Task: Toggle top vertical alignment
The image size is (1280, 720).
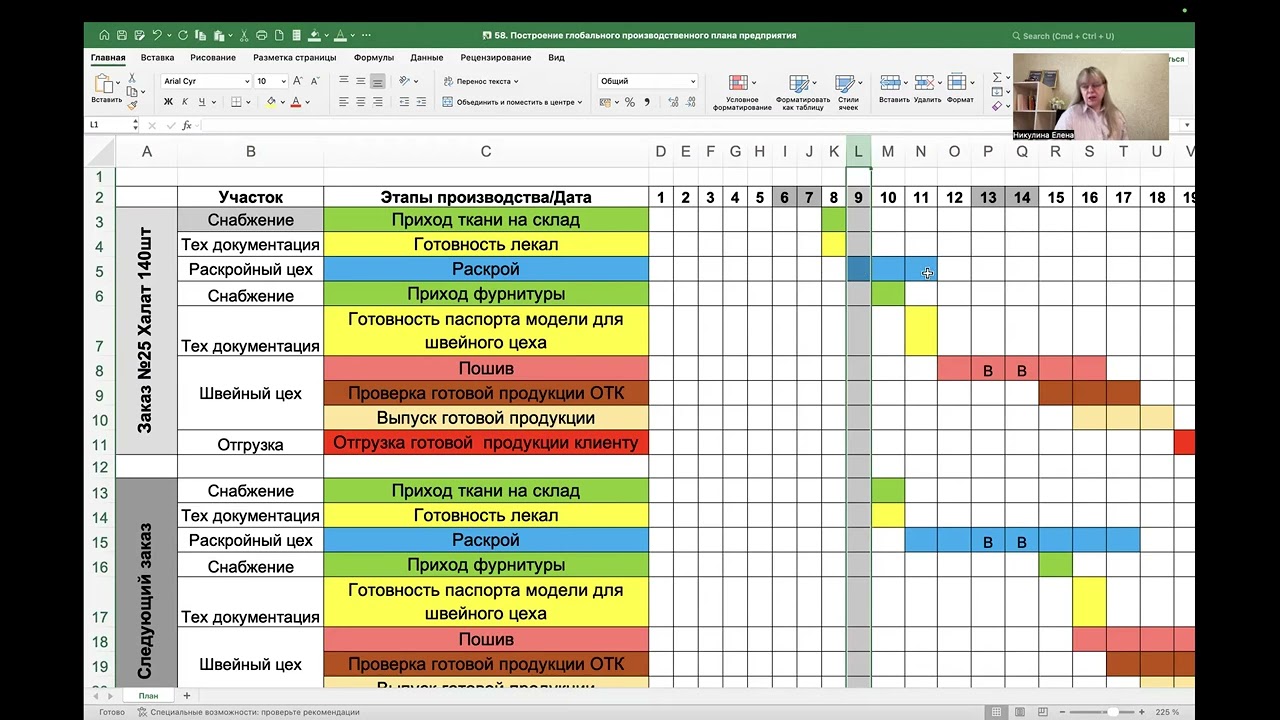Action: coord(344,81)
